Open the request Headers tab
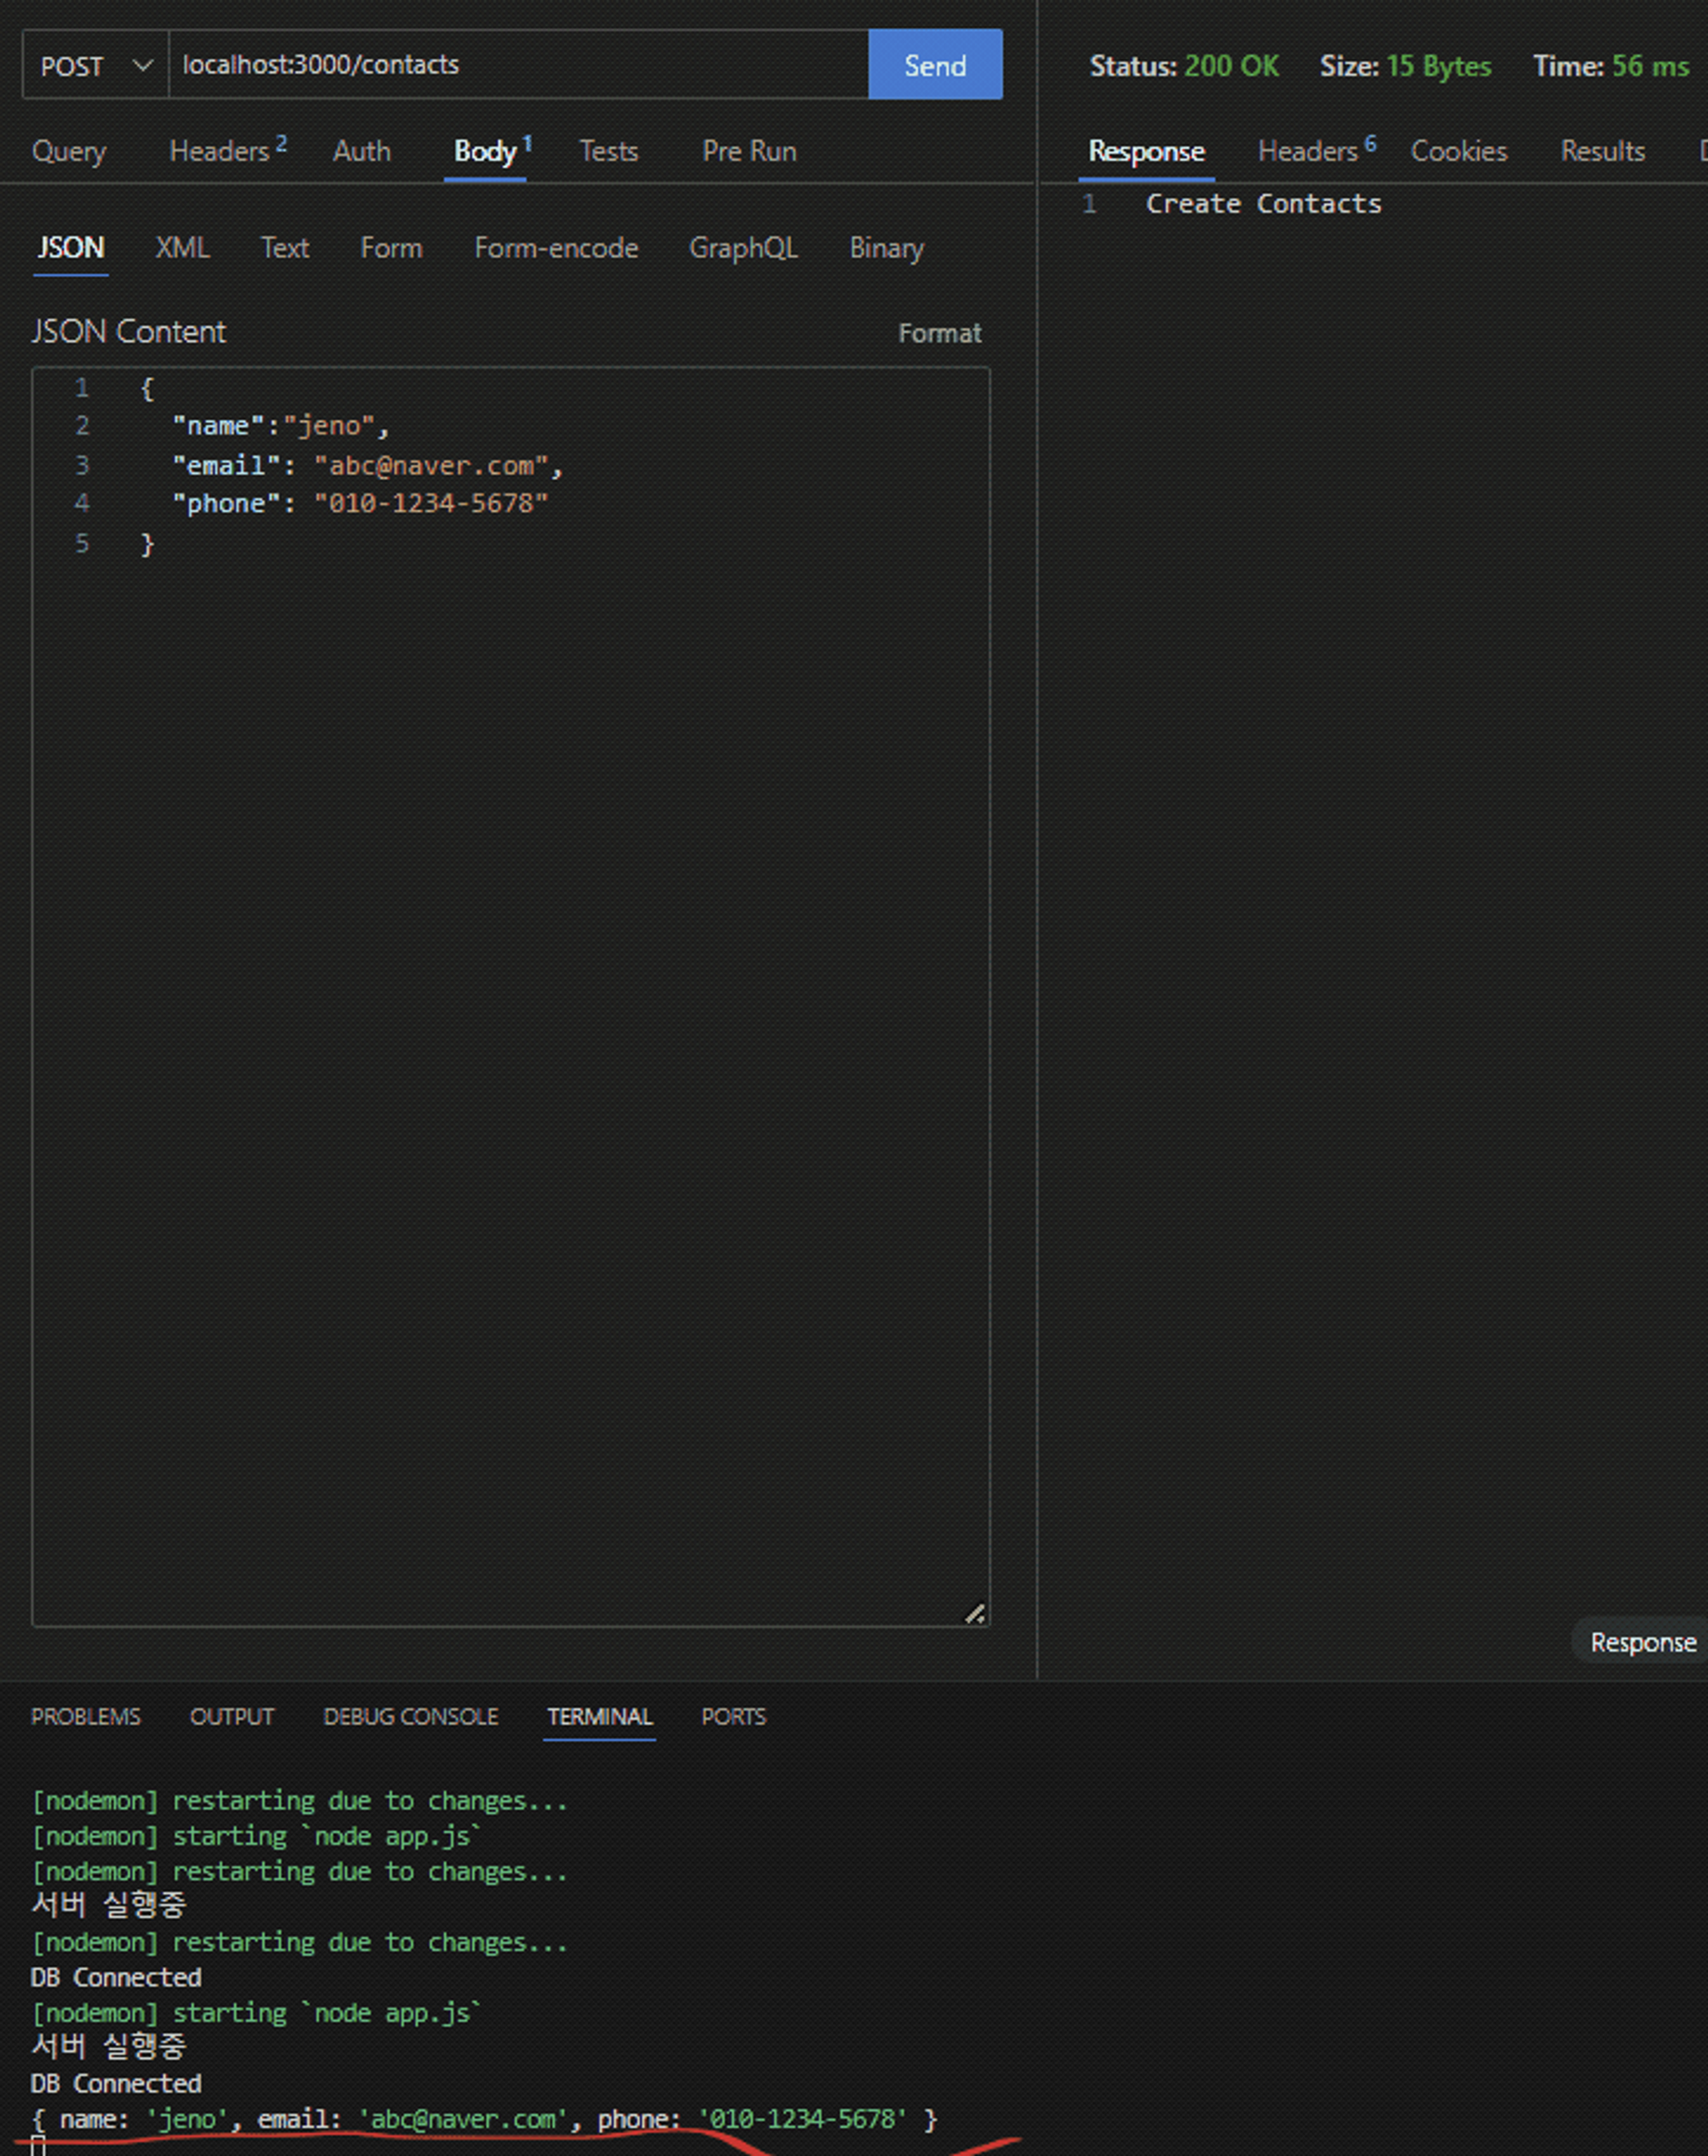1708x2156 pixels. point(227,151)
